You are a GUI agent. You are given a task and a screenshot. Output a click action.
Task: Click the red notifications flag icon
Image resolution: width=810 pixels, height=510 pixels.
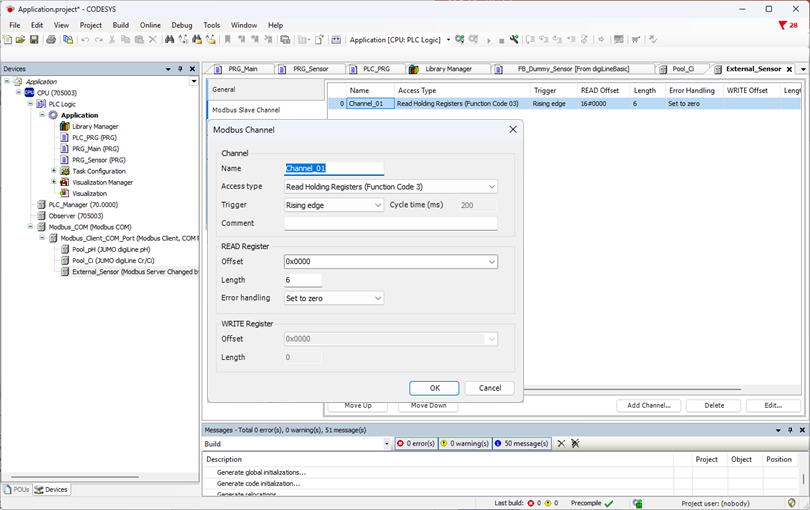pos(783,25)
